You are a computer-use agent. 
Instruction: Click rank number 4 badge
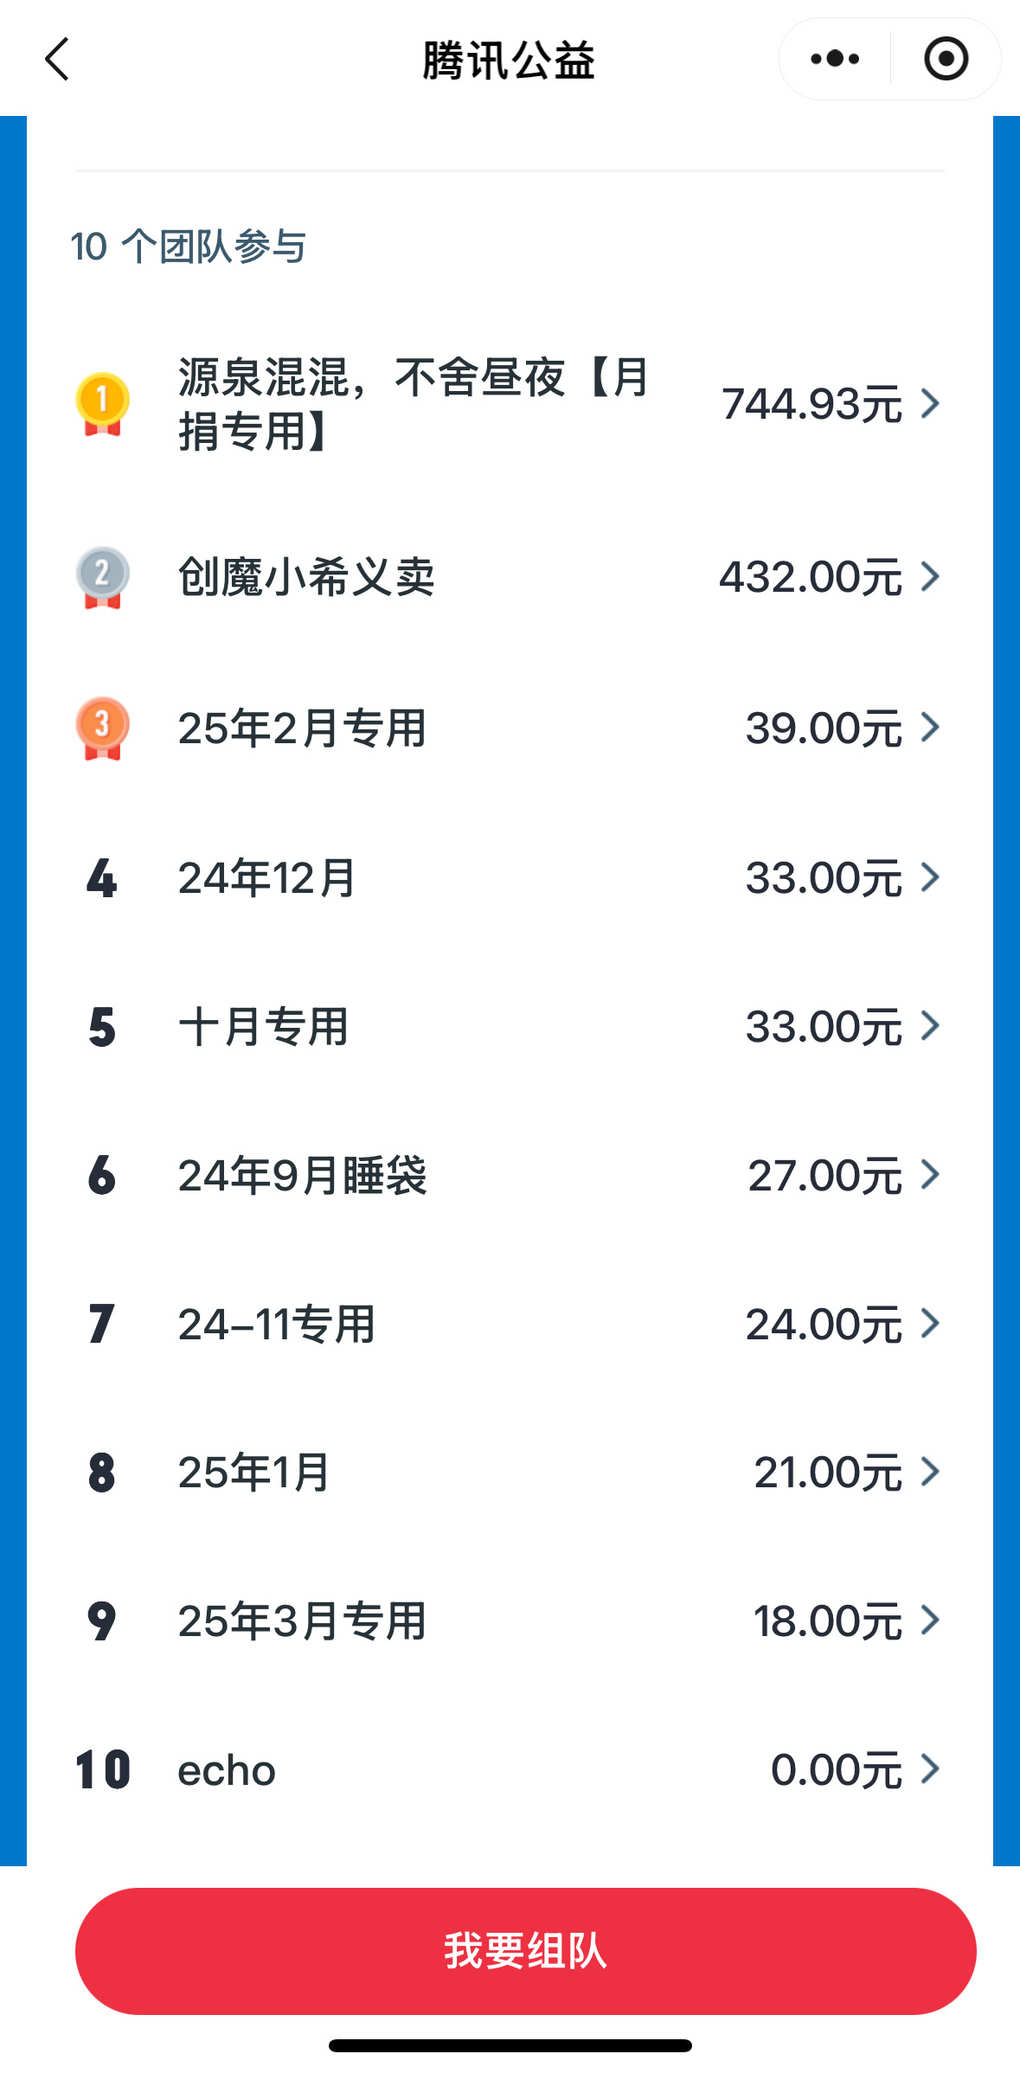[x=101, y=878]
